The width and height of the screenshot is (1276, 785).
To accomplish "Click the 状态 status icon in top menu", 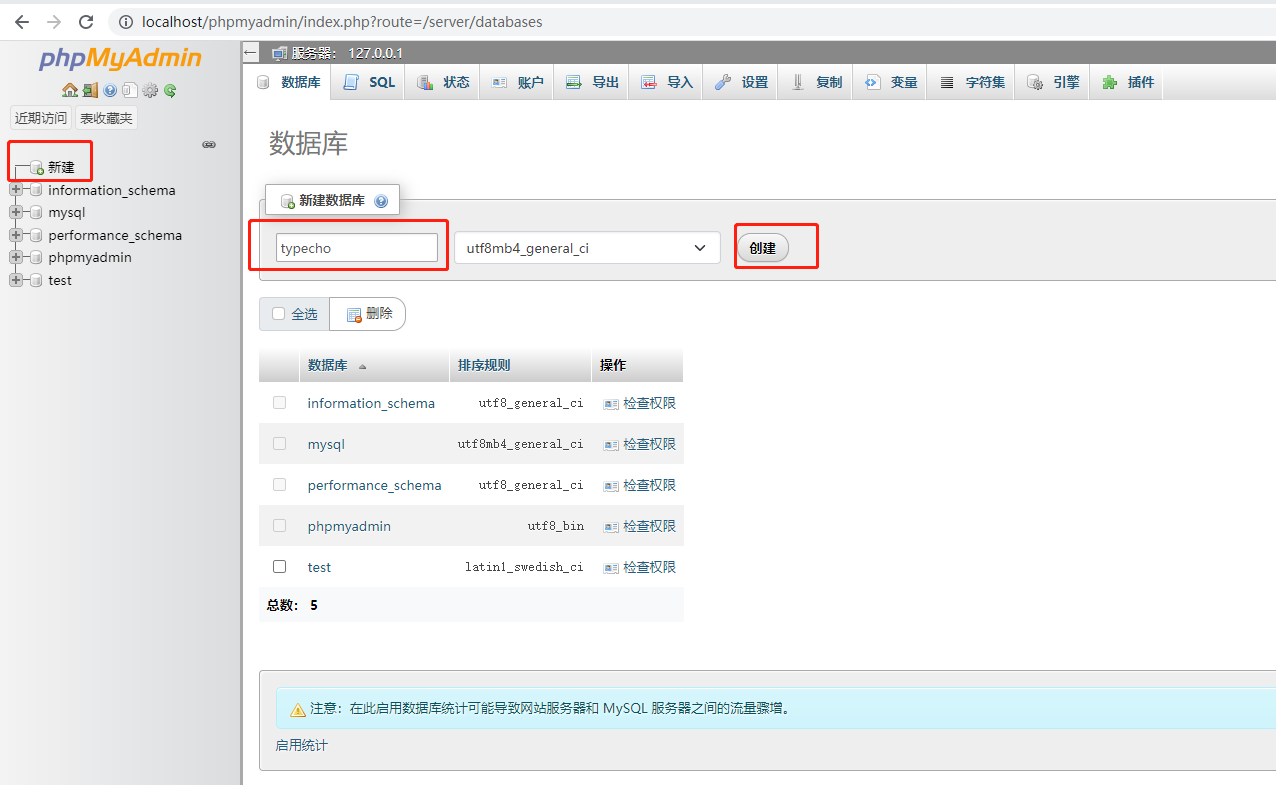I will [425, 82].
